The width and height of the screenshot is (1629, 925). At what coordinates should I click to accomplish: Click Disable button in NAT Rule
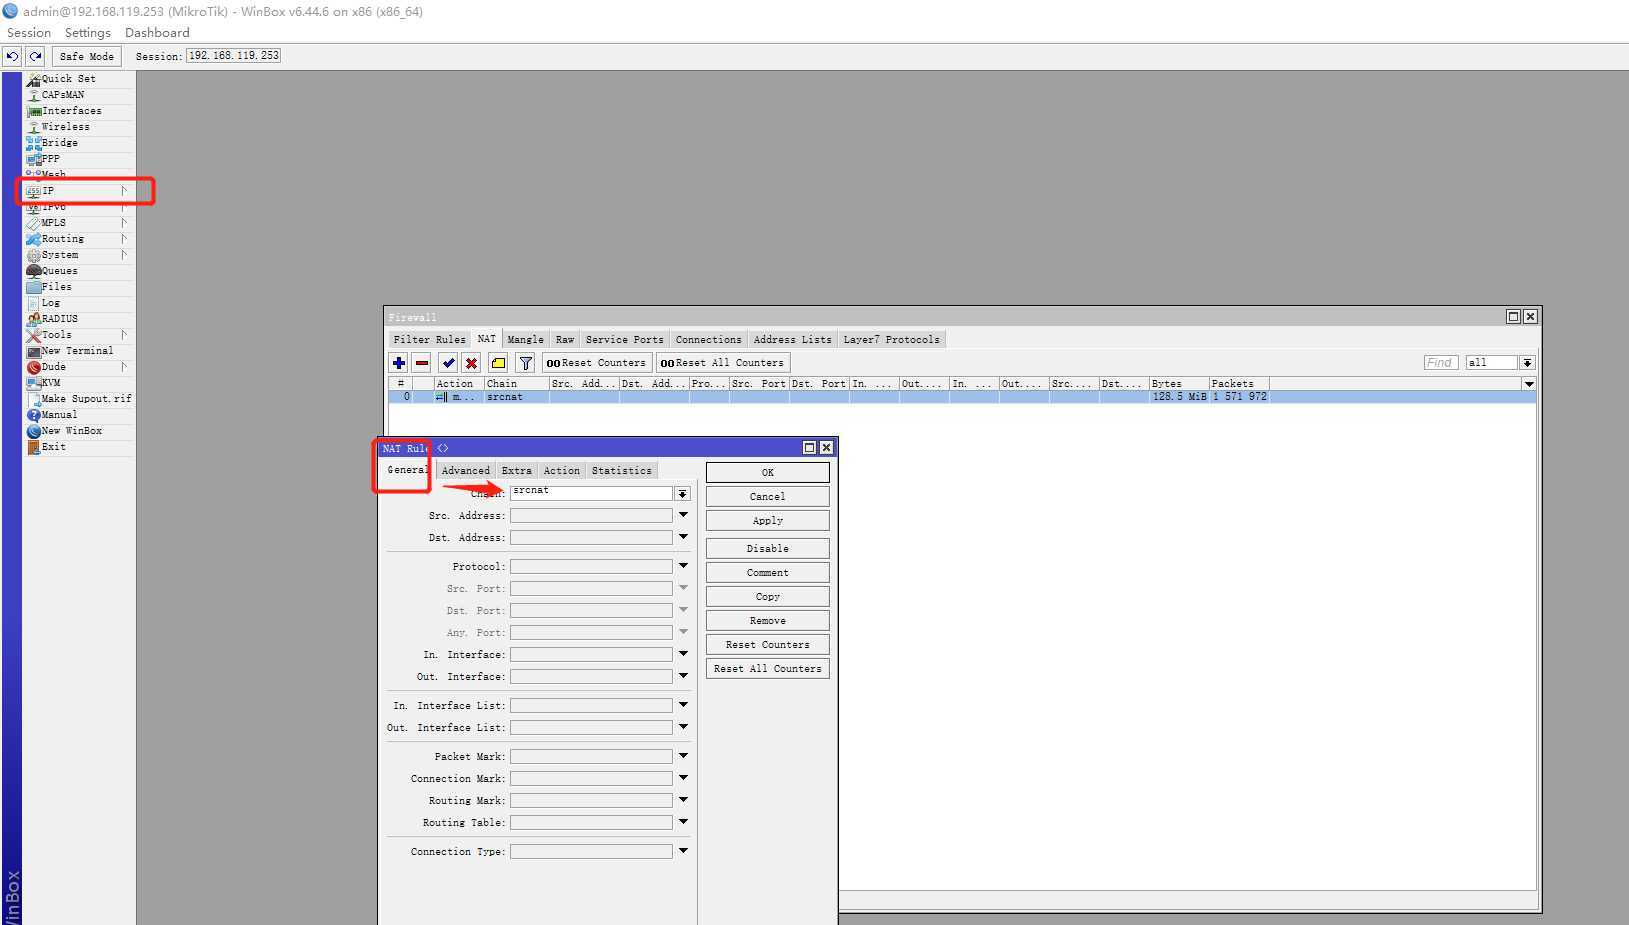click(768, 549)
